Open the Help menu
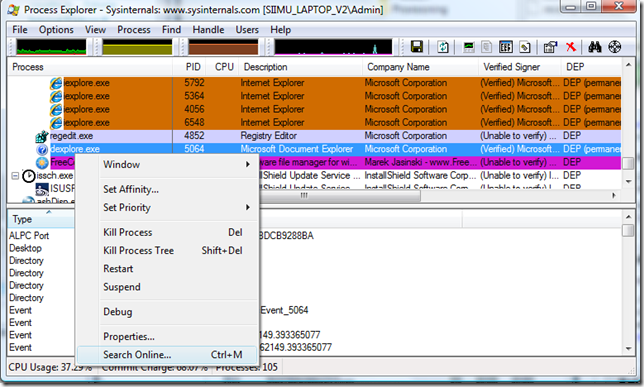 (x=281, y=30)
